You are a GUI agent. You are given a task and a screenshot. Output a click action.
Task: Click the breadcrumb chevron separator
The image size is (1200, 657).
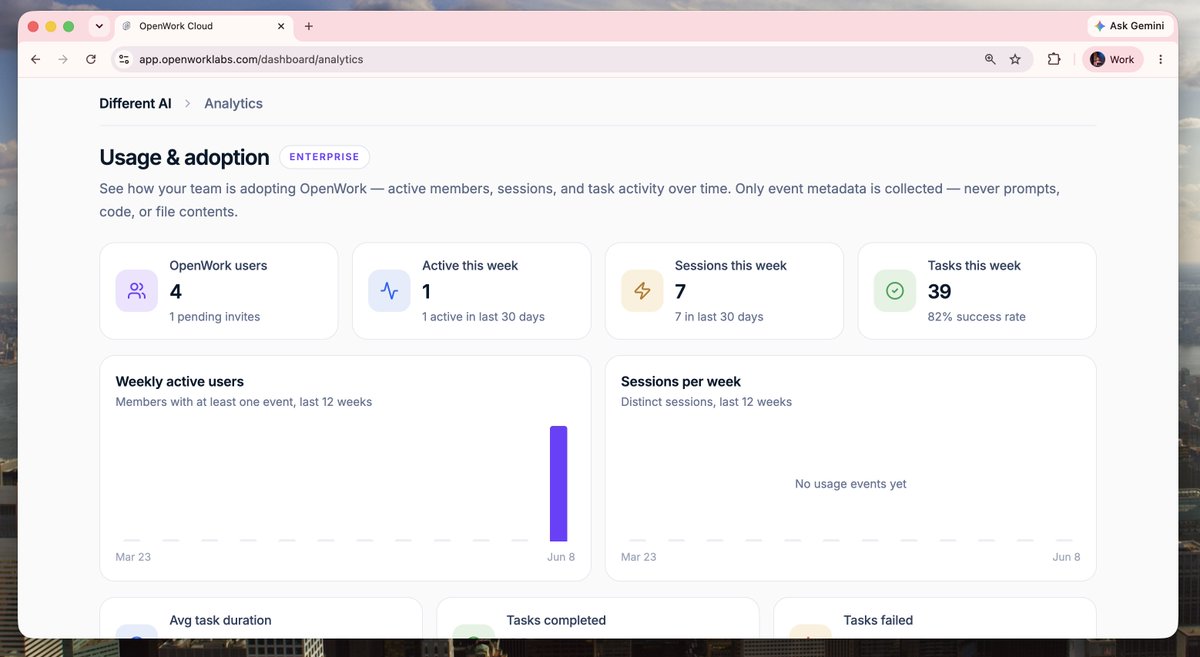(188, 103)
